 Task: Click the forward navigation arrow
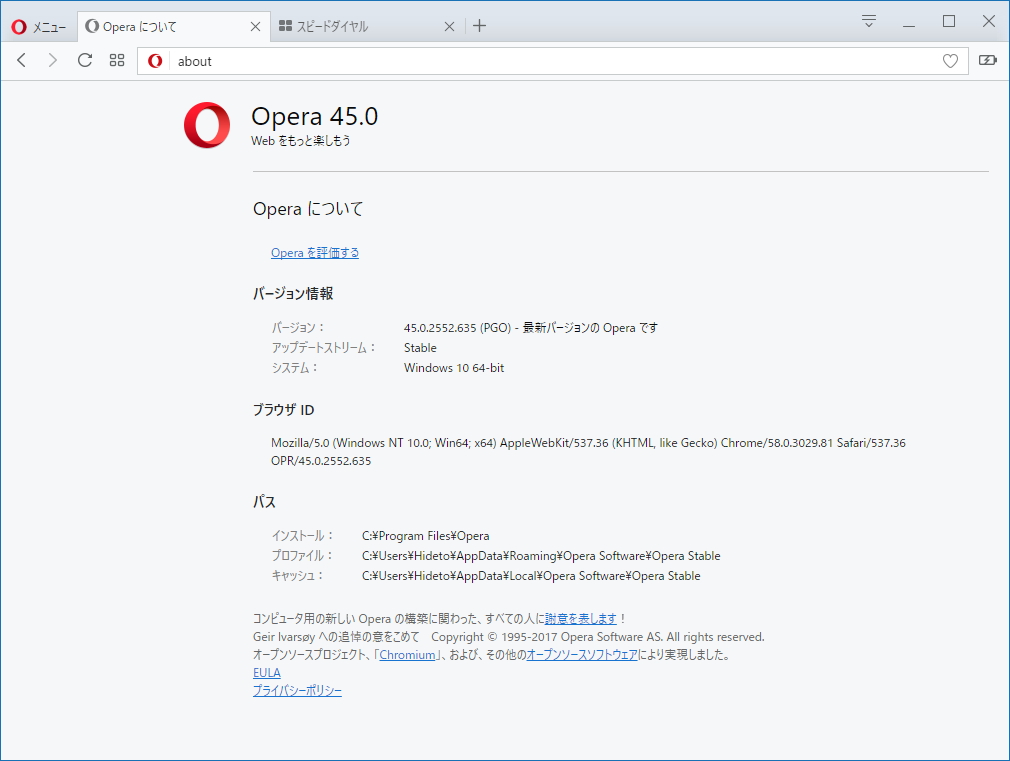pos(52,60)
